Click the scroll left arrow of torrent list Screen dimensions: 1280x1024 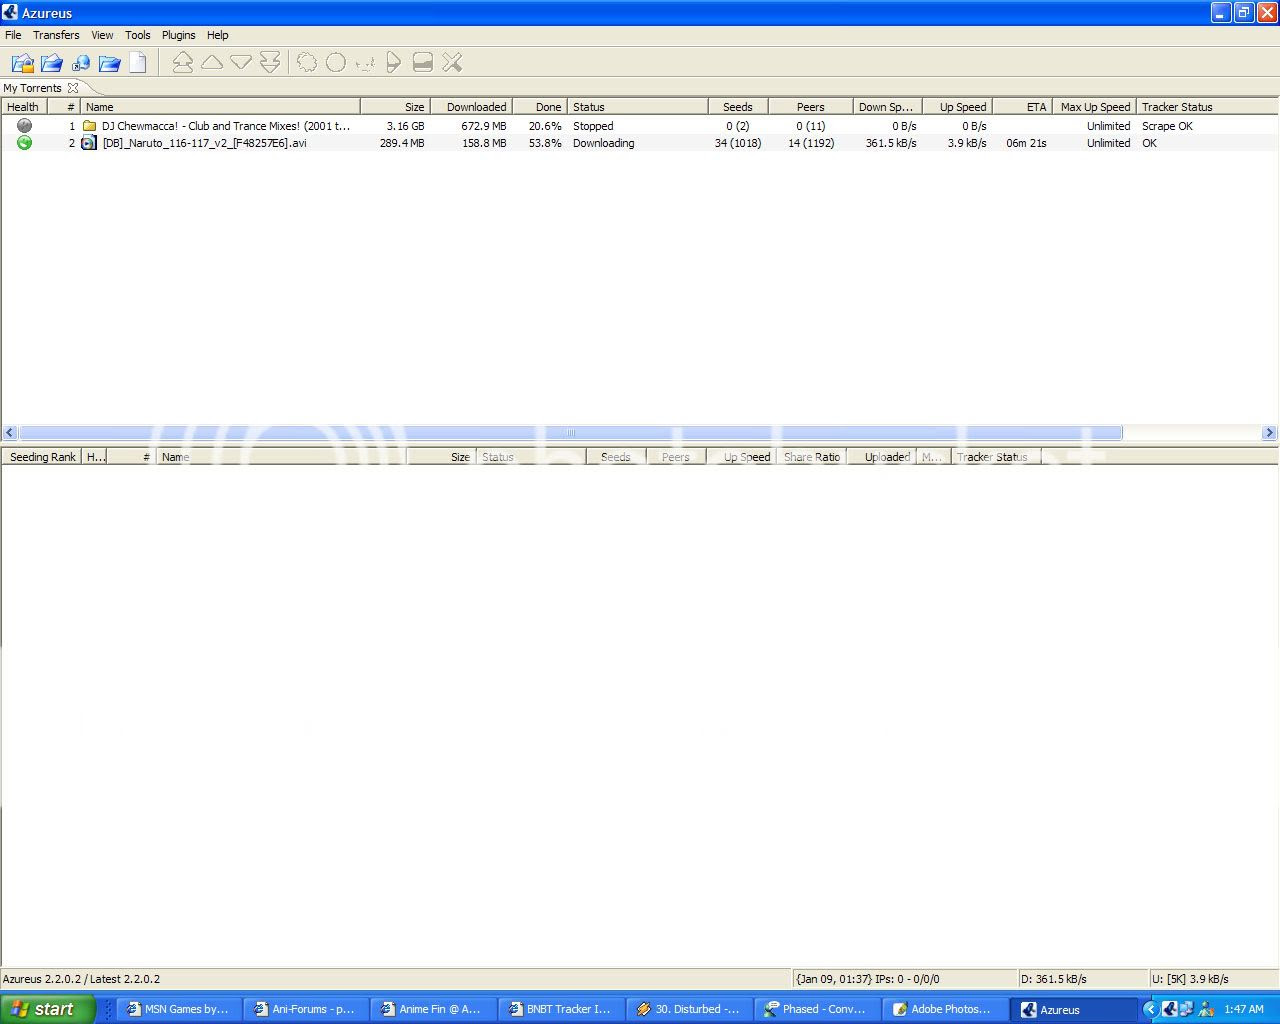[x=10, y=433]
